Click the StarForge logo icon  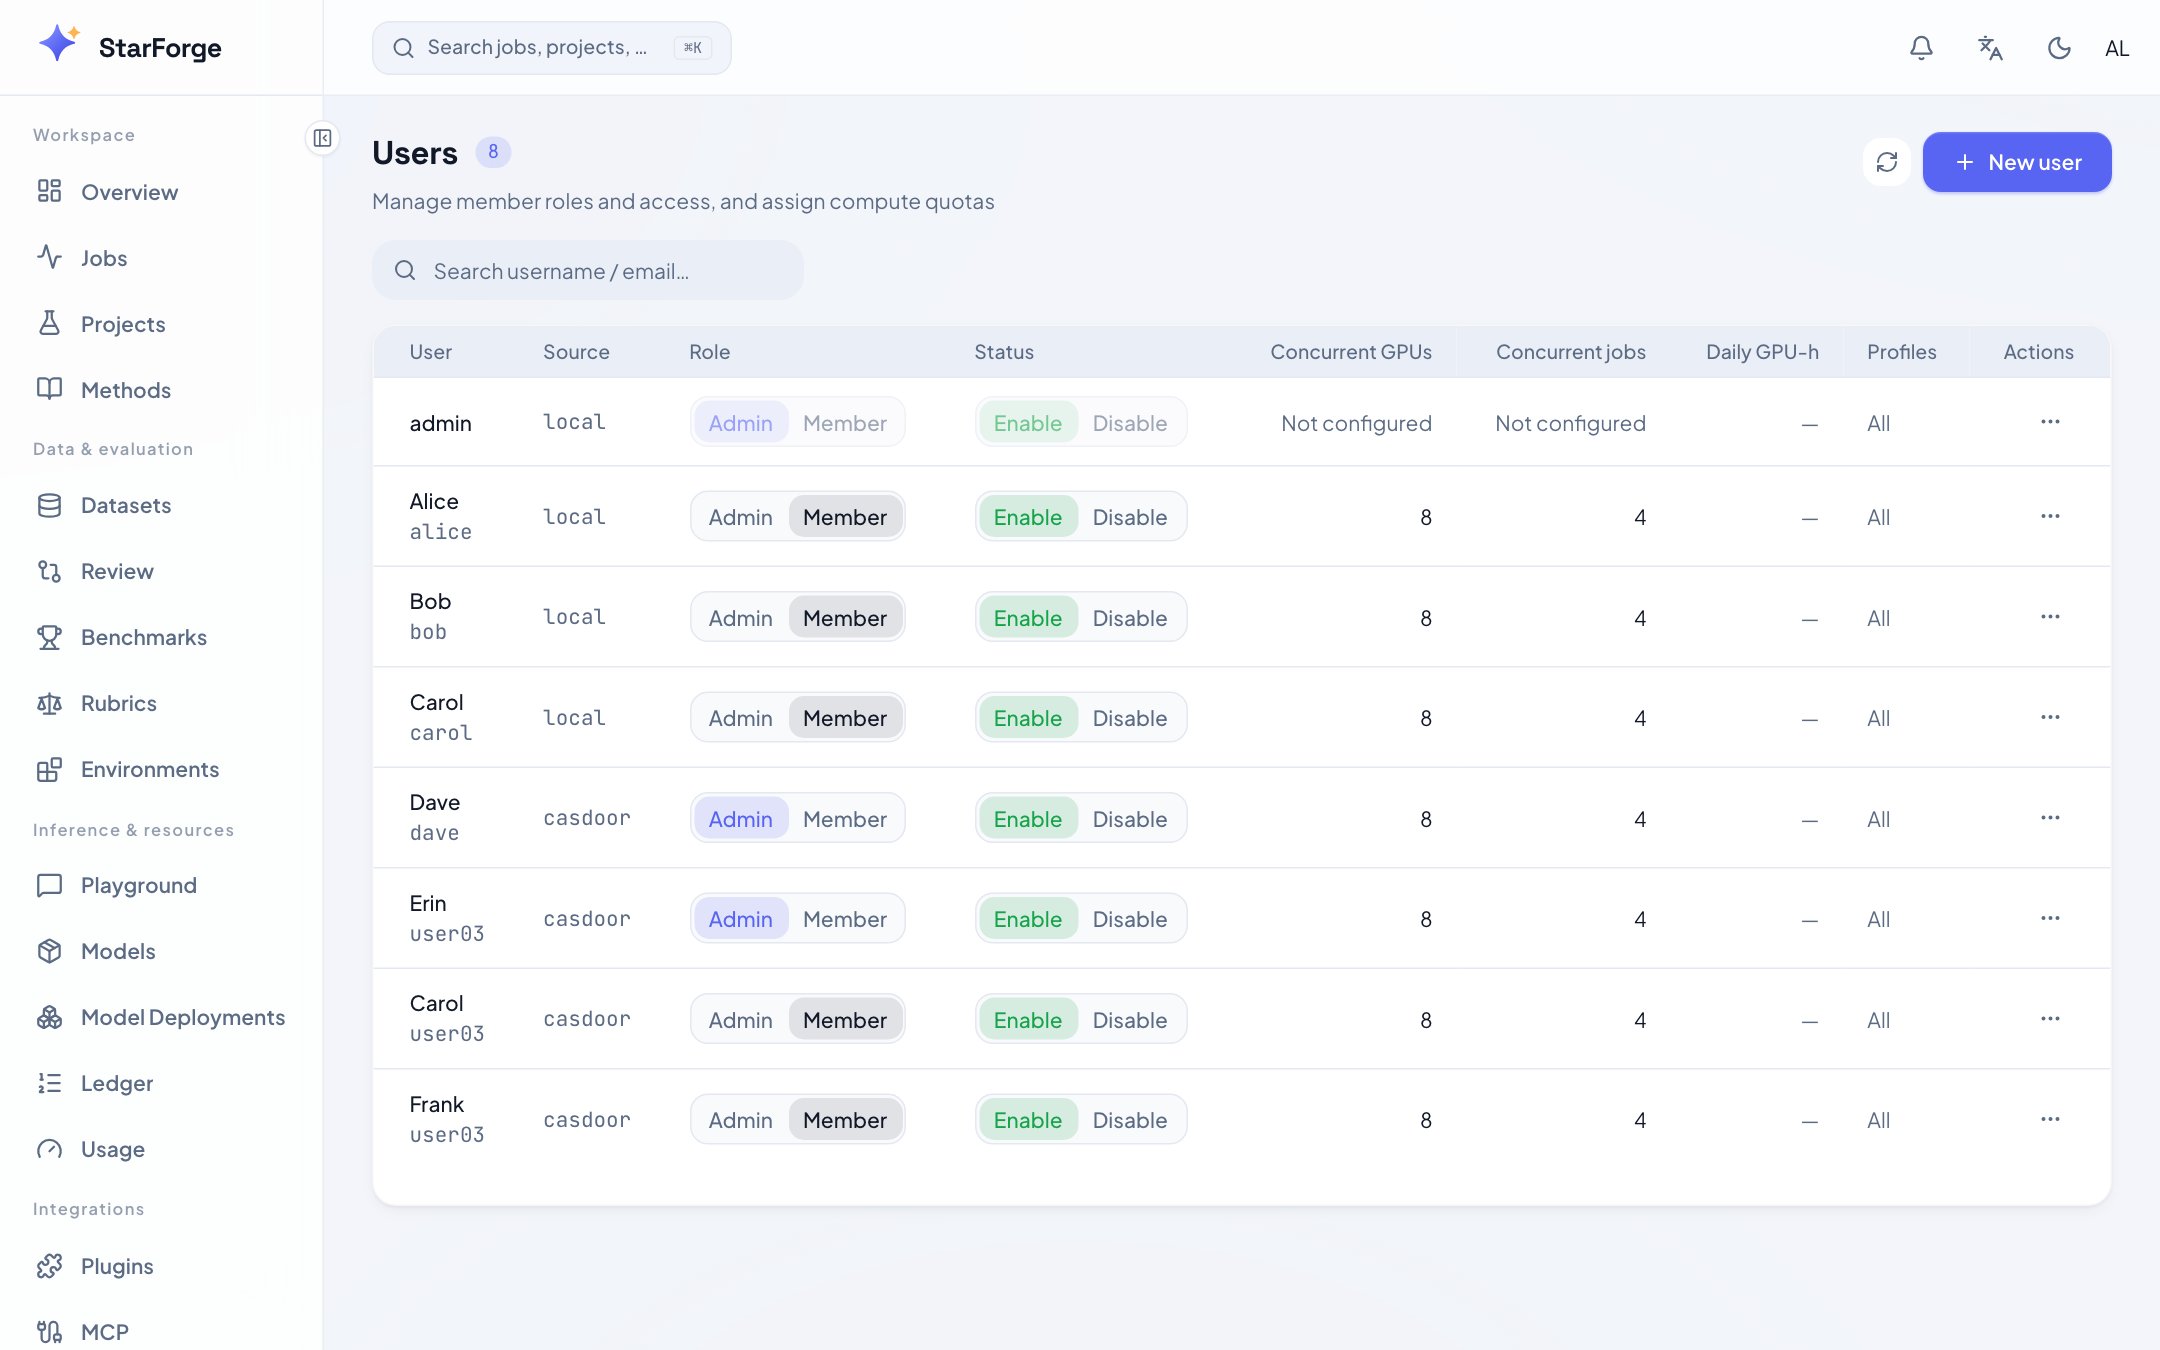pos(58,45)
